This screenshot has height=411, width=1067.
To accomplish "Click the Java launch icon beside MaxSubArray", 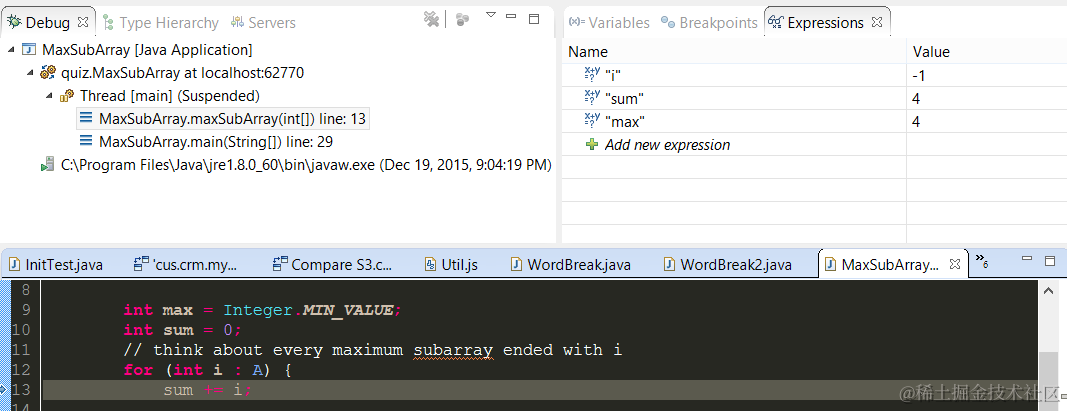I will pos(29,50).
